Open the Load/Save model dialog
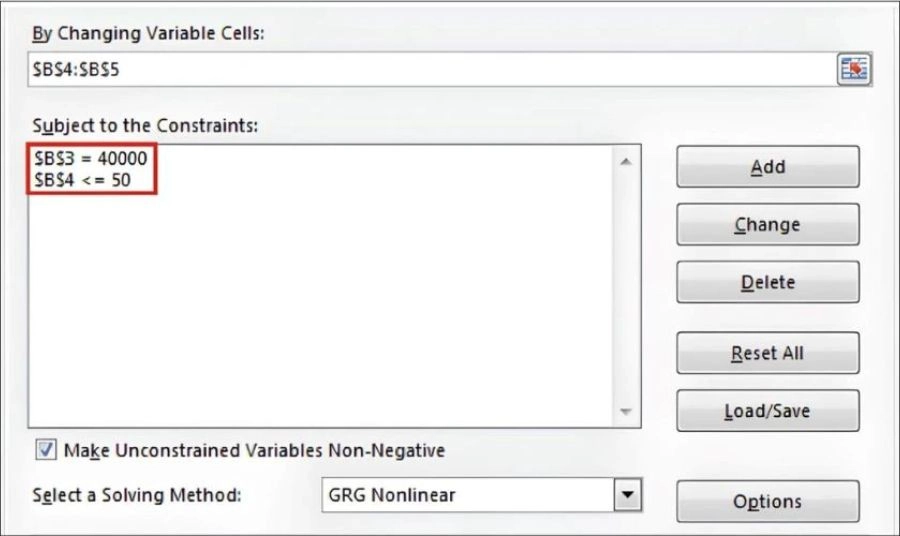Screen dimensions: 900x536 click(x=767, y=411)
